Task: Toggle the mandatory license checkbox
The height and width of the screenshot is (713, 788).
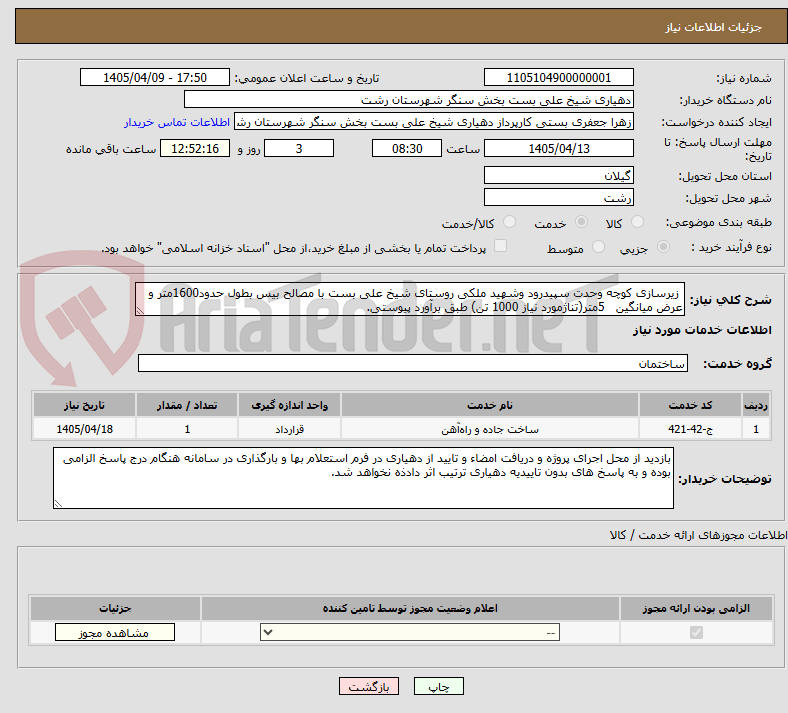Action: (x=696, y=632)
